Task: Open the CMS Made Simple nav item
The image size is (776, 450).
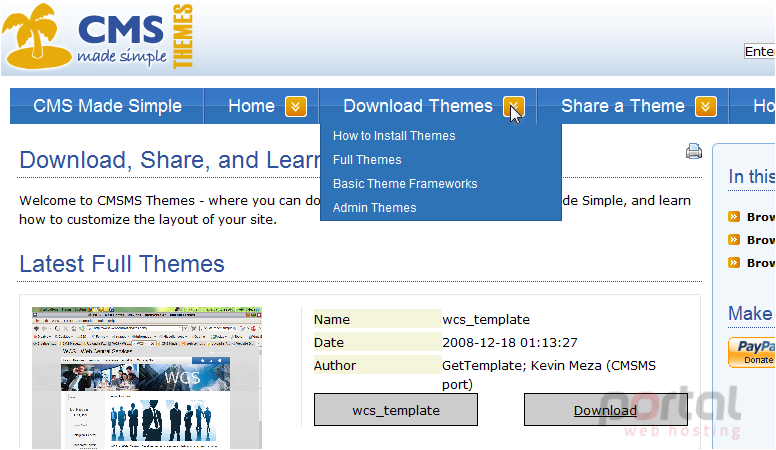Action: click(107, 106)
